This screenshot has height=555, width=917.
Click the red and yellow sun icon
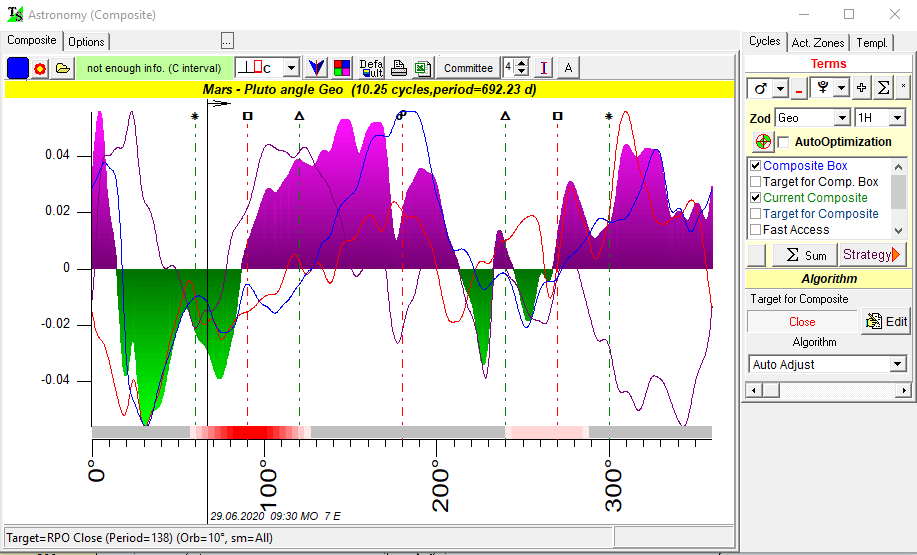(41, 68)
